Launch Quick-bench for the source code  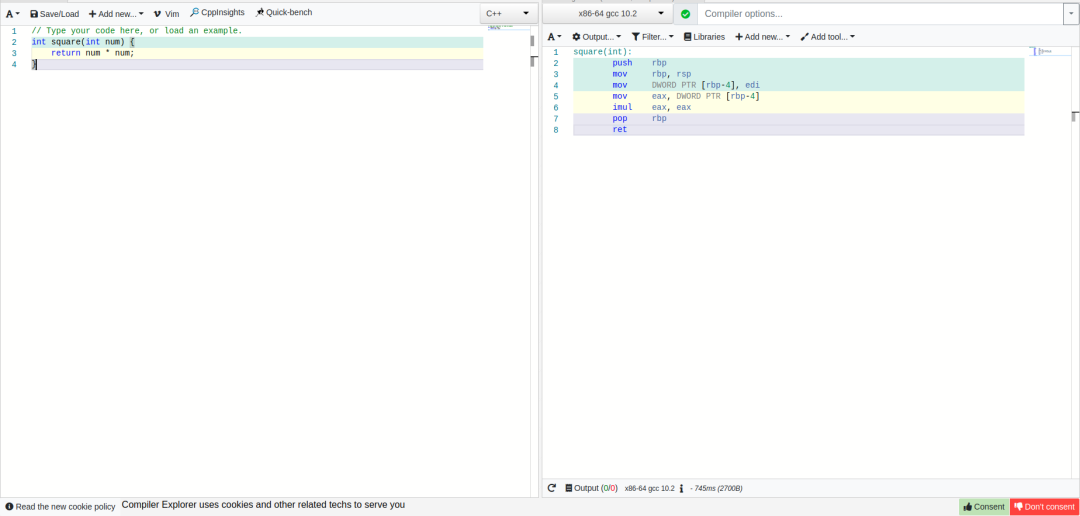pos(284,13)
